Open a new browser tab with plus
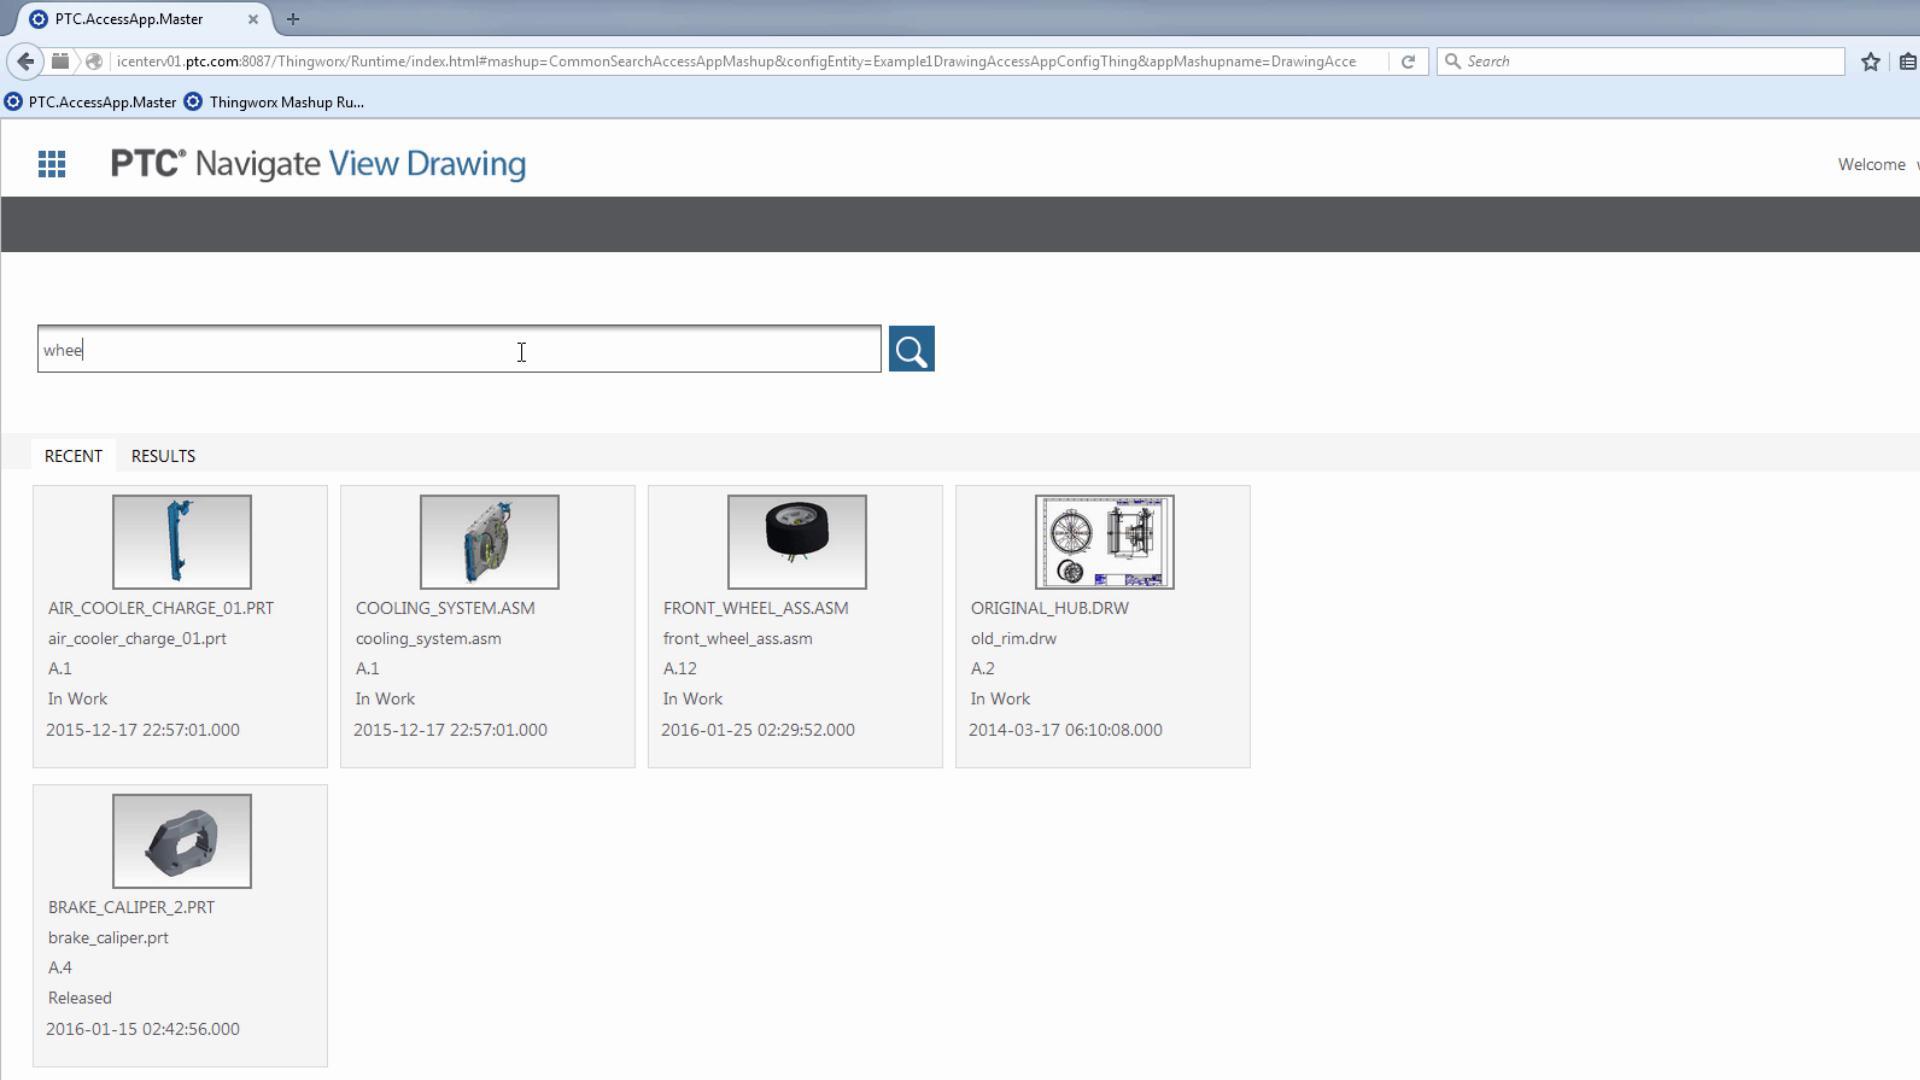 pyautogui.click(x=293, y=19)
